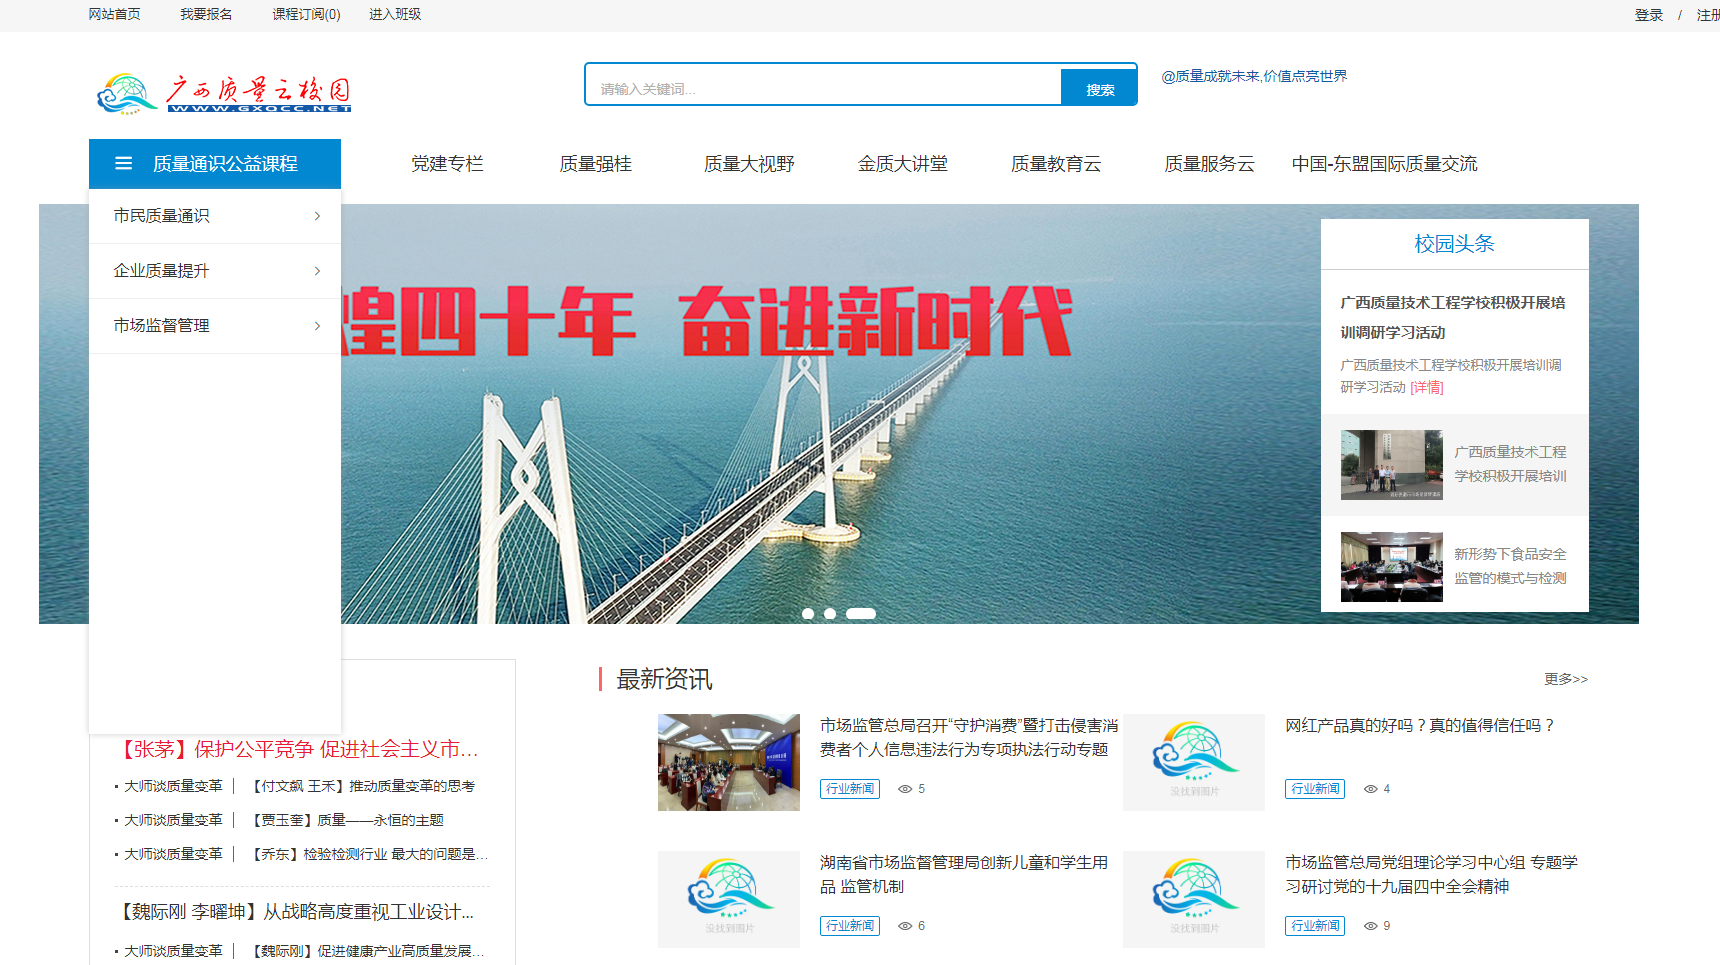Open 市场监管总局召开“守护消费” news article
The image size is (1720, 965).
click(969, 738)
